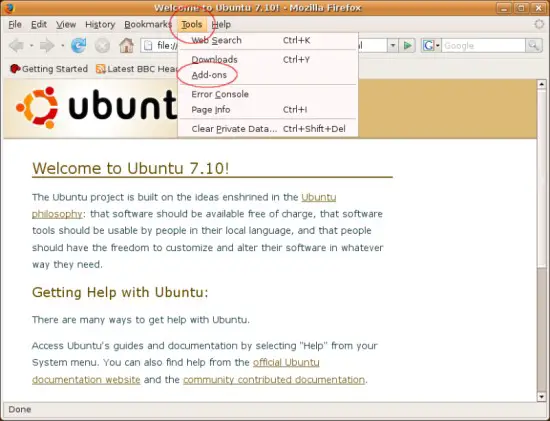Click the 'Done' status bar text
The height and width of the screenshot is (421, 550).
pyautogui.click(x=20, y=409)
